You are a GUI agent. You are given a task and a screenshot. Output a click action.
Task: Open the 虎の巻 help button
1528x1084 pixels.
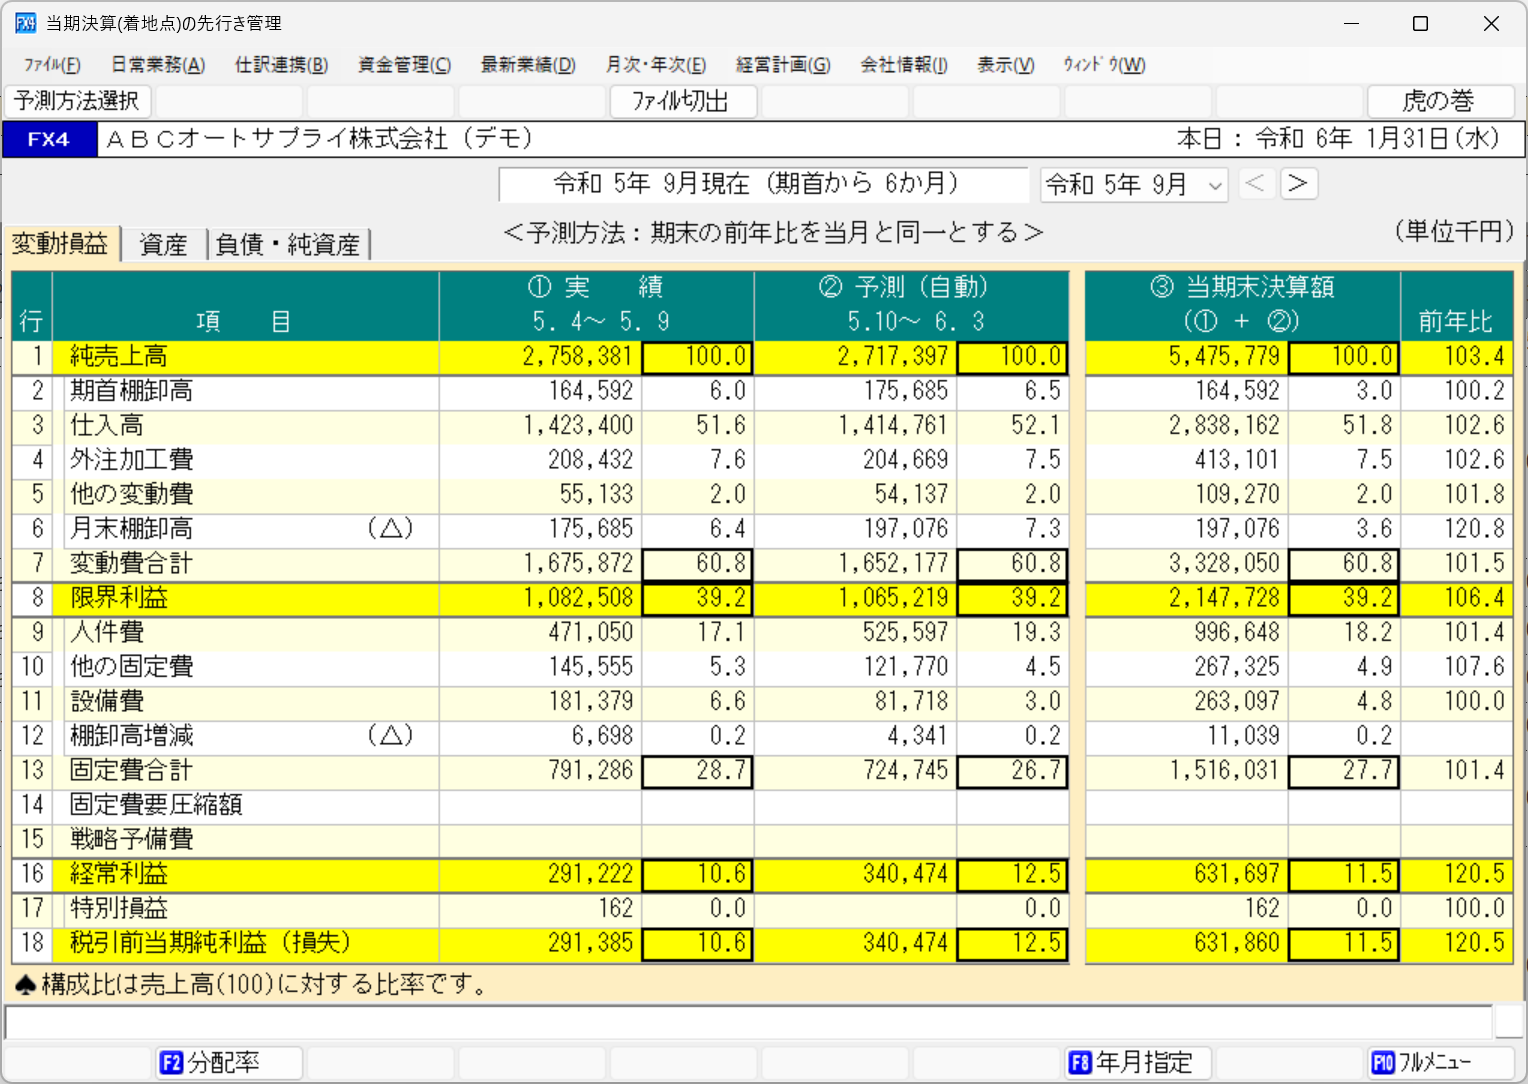[x=1440, y=101]
